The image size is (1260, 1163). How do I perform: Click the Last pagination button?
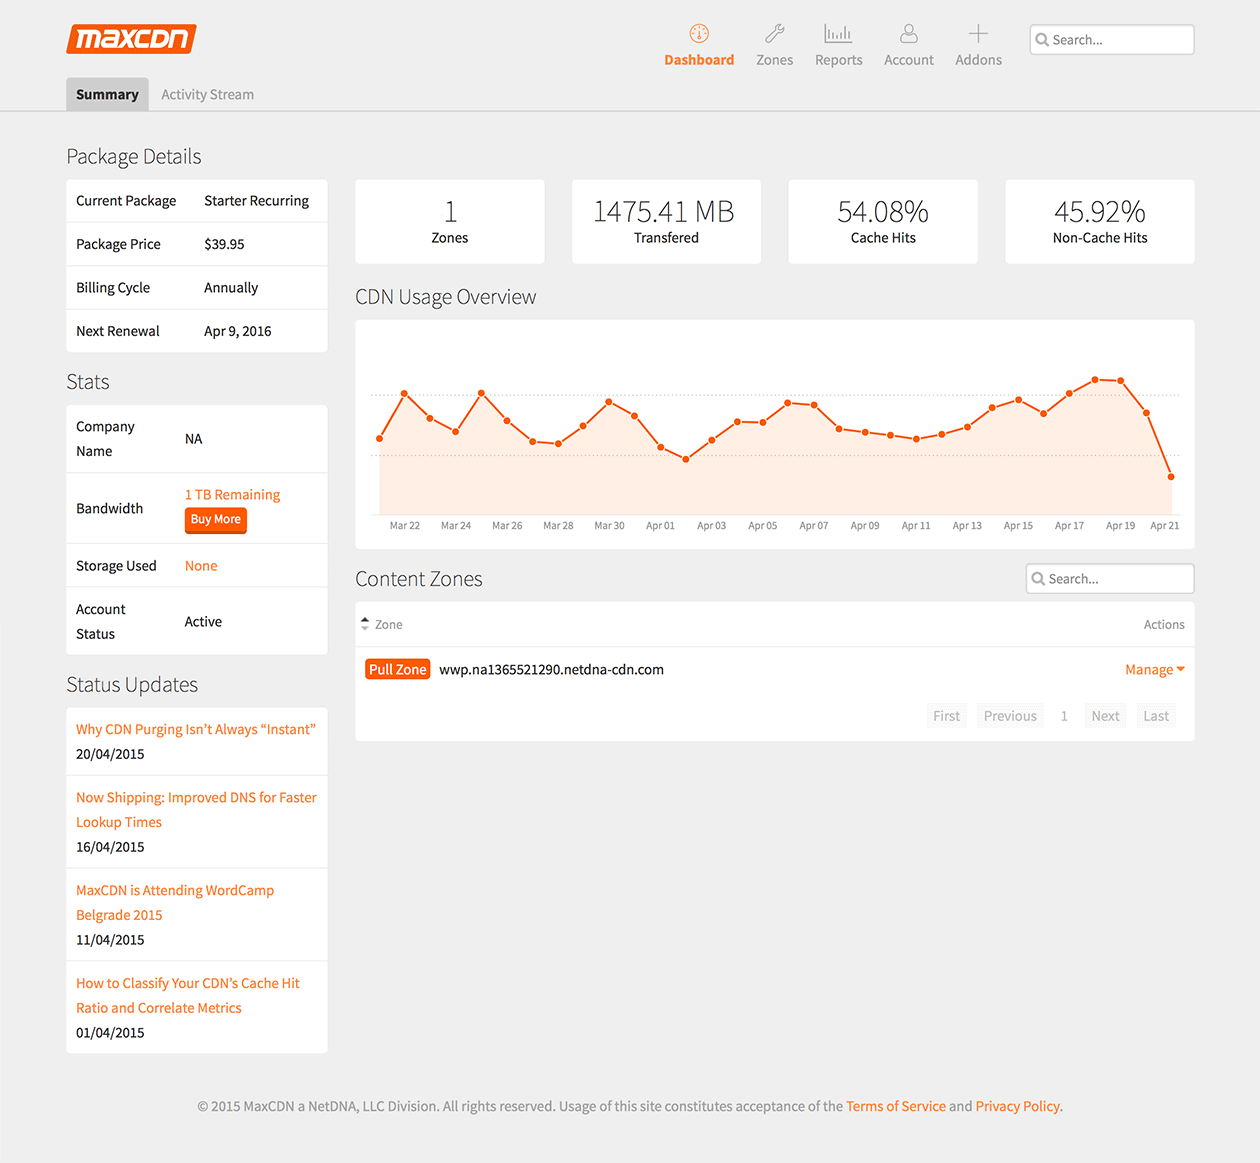coord(1156,716)
